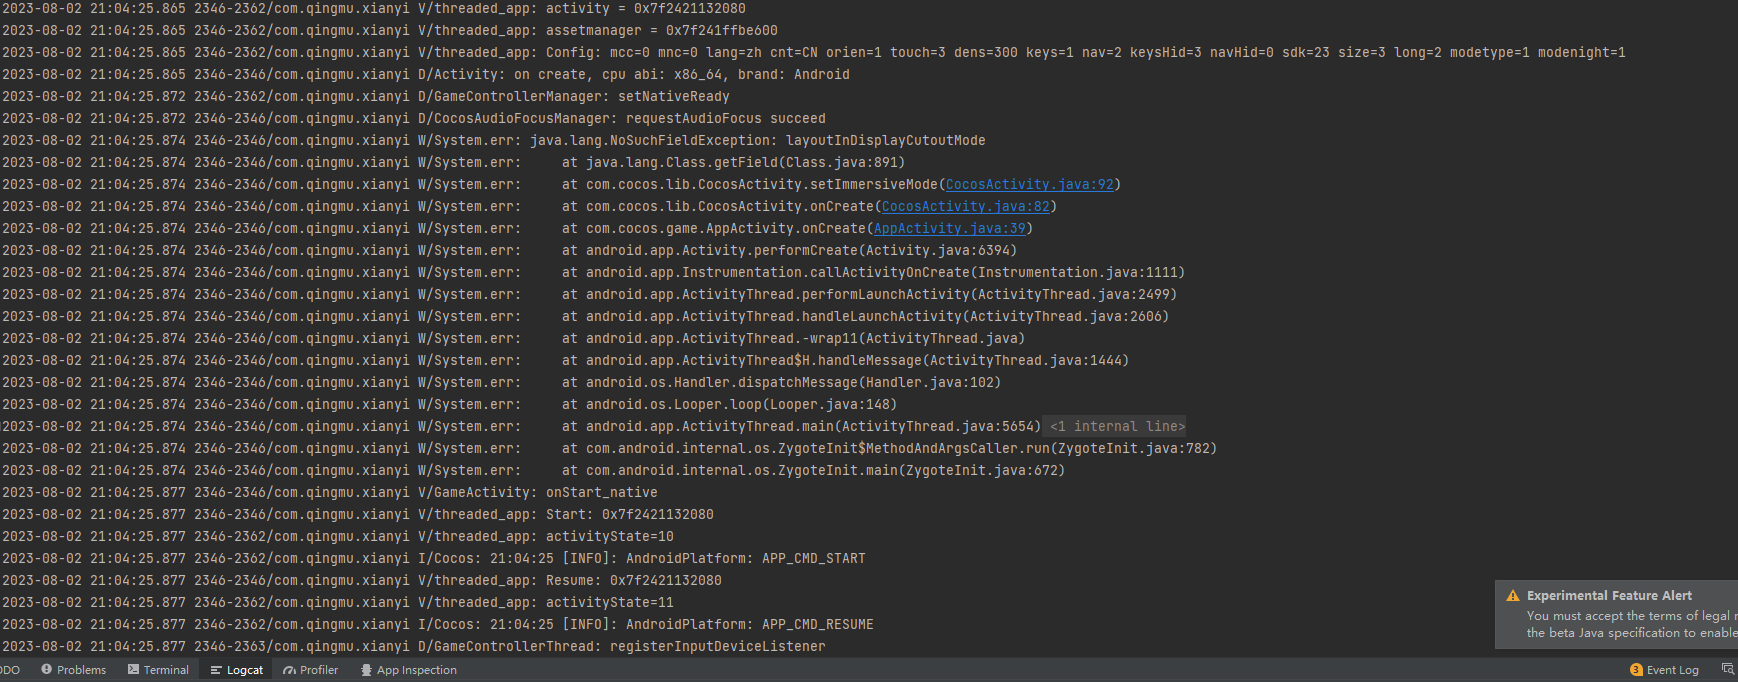Follow the AppActivity.java:39 stack trace link

pos(949,228)
